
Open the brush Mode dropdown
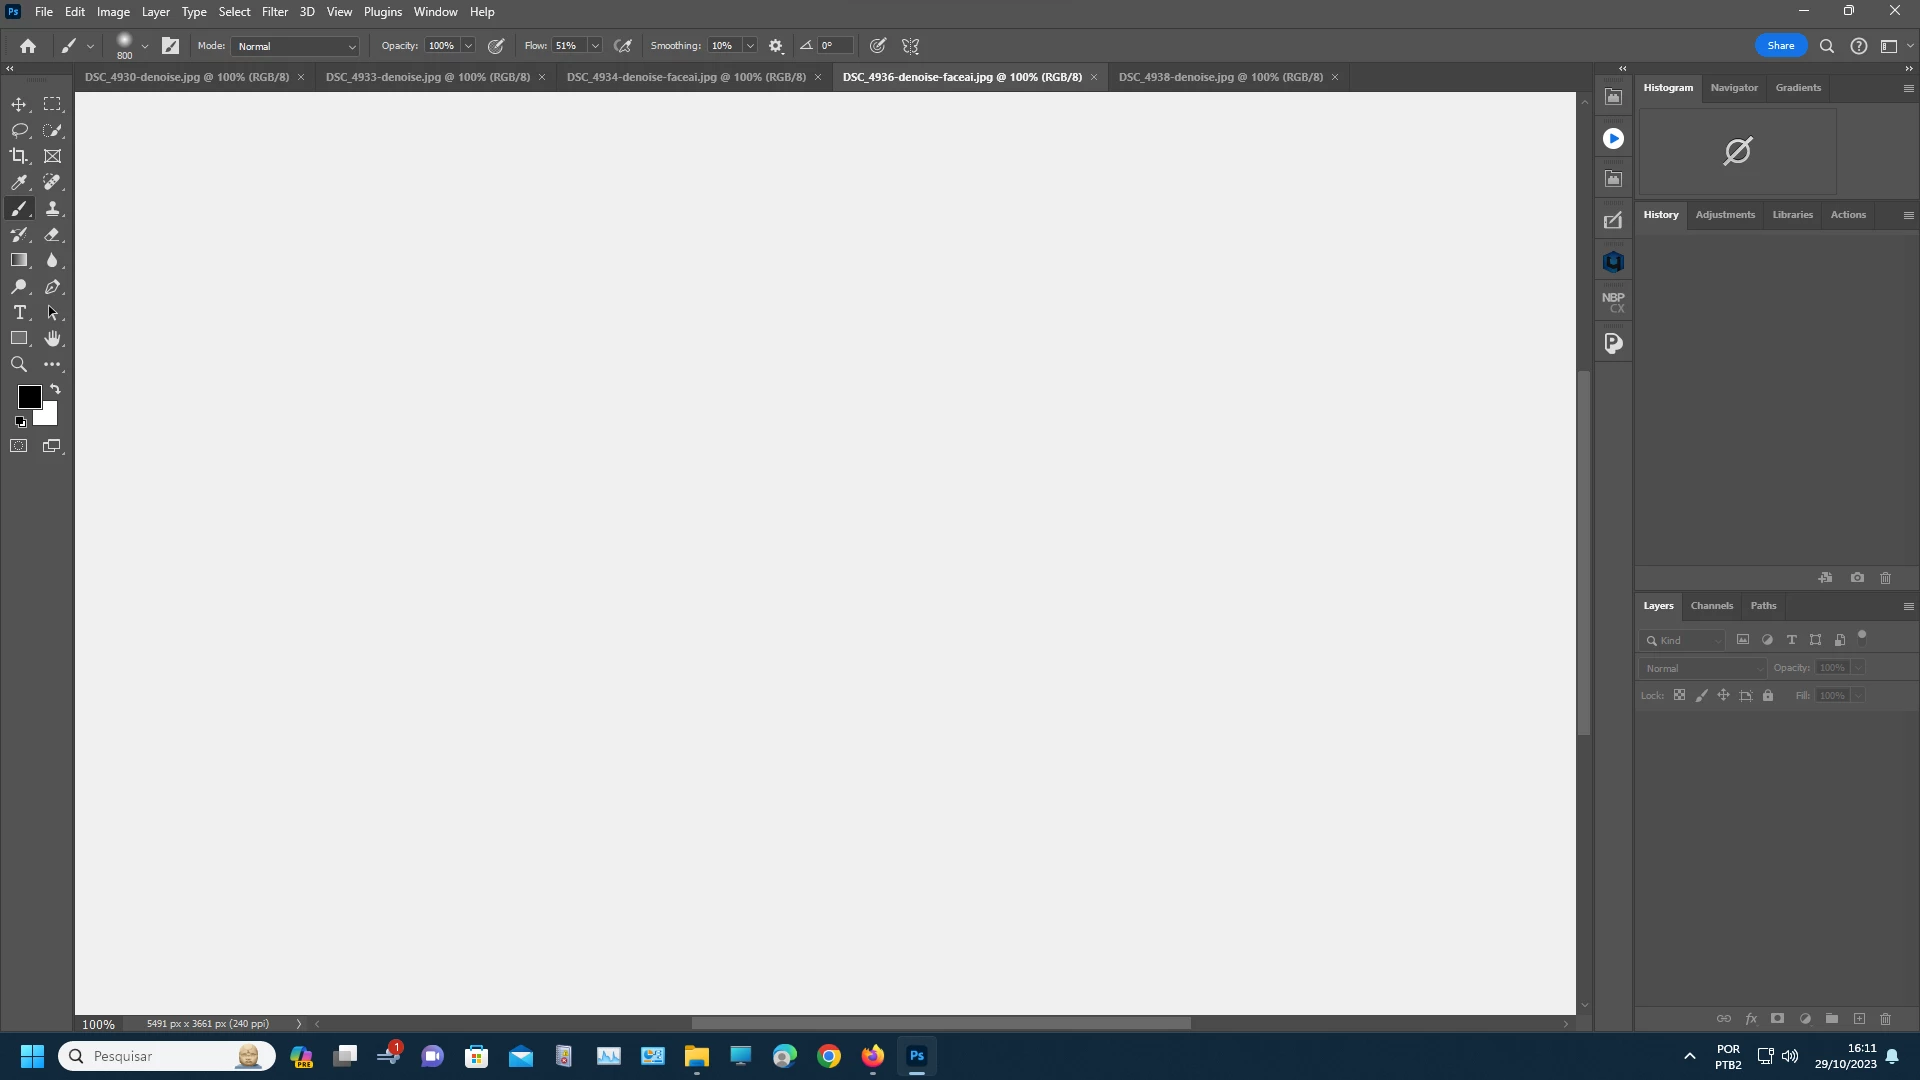295,46
